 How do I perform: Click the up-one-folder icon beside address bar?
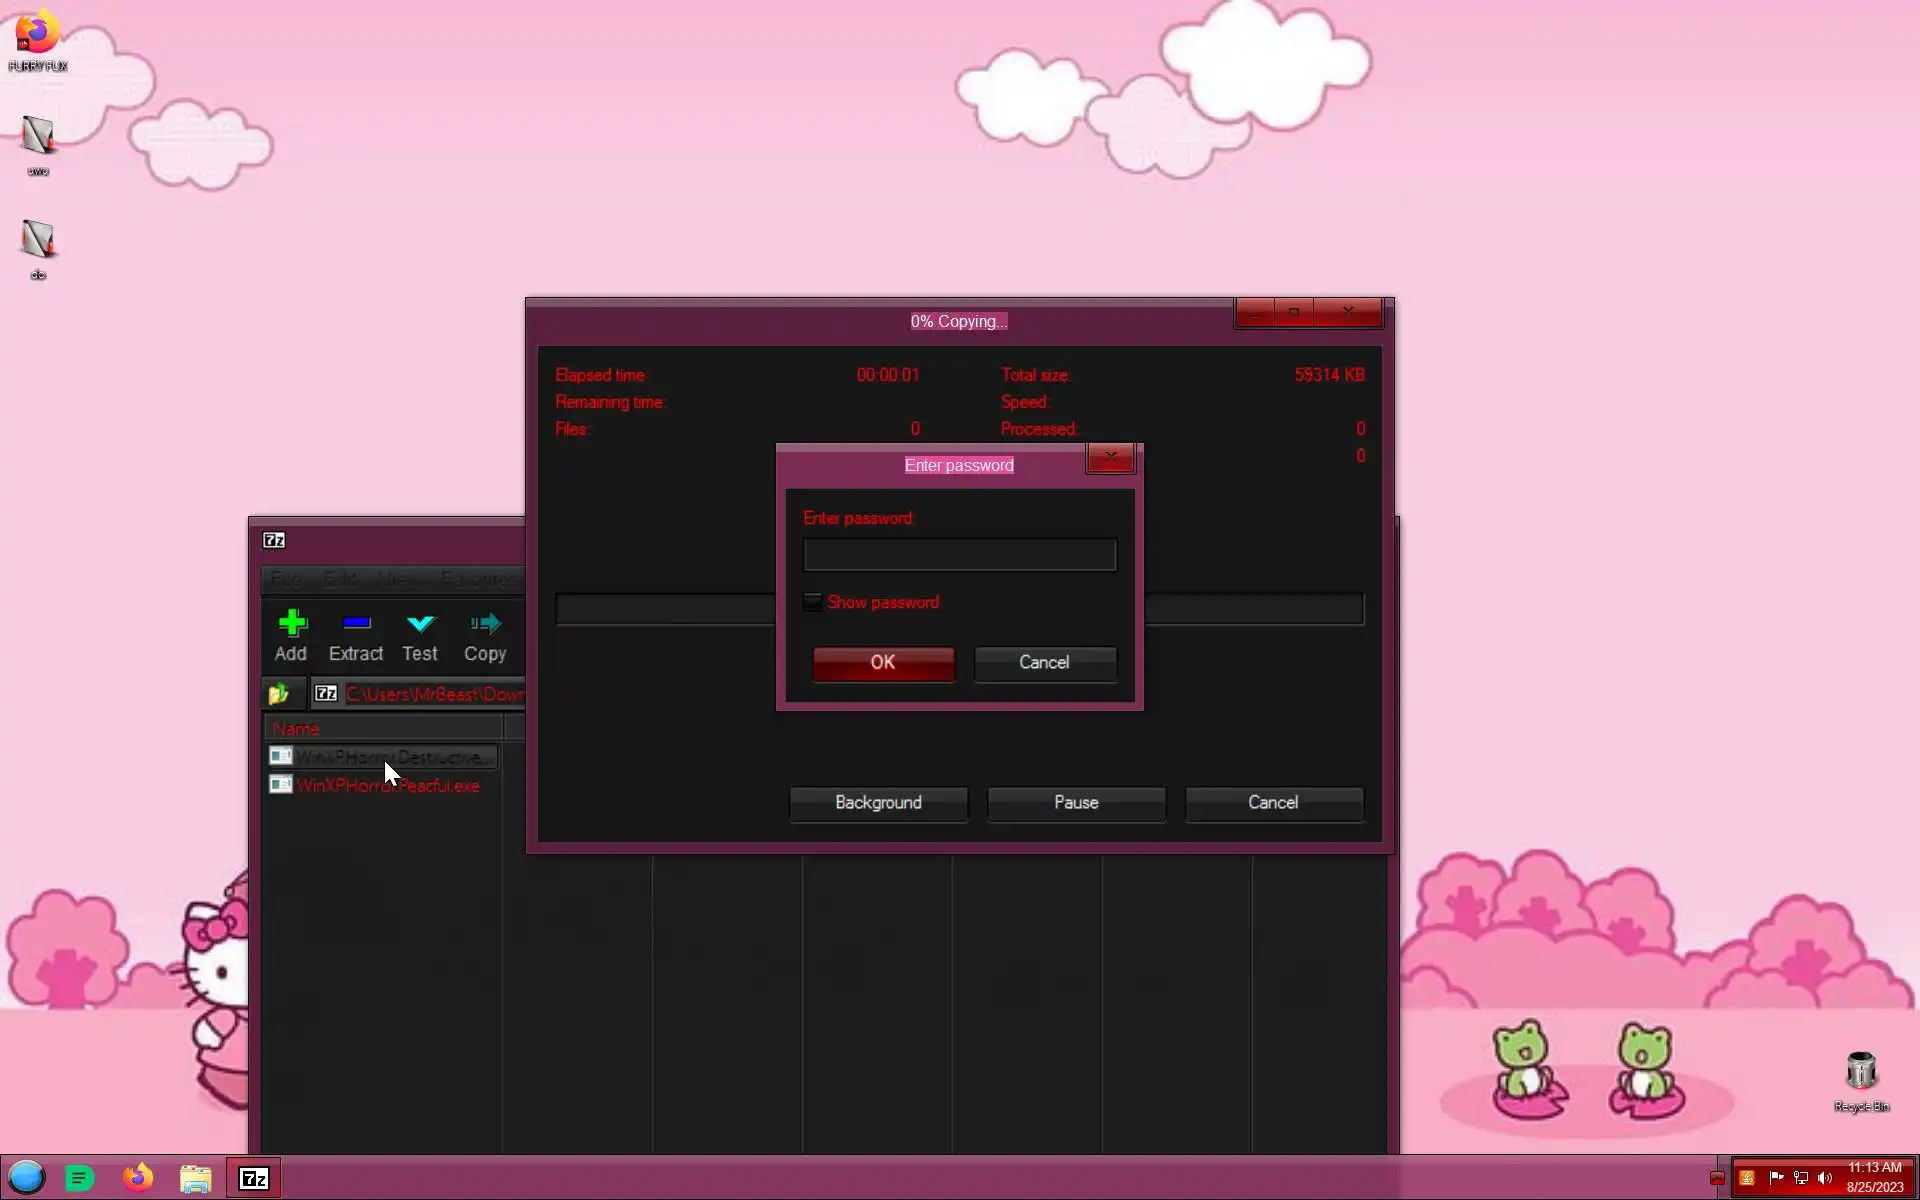(279, 693)
